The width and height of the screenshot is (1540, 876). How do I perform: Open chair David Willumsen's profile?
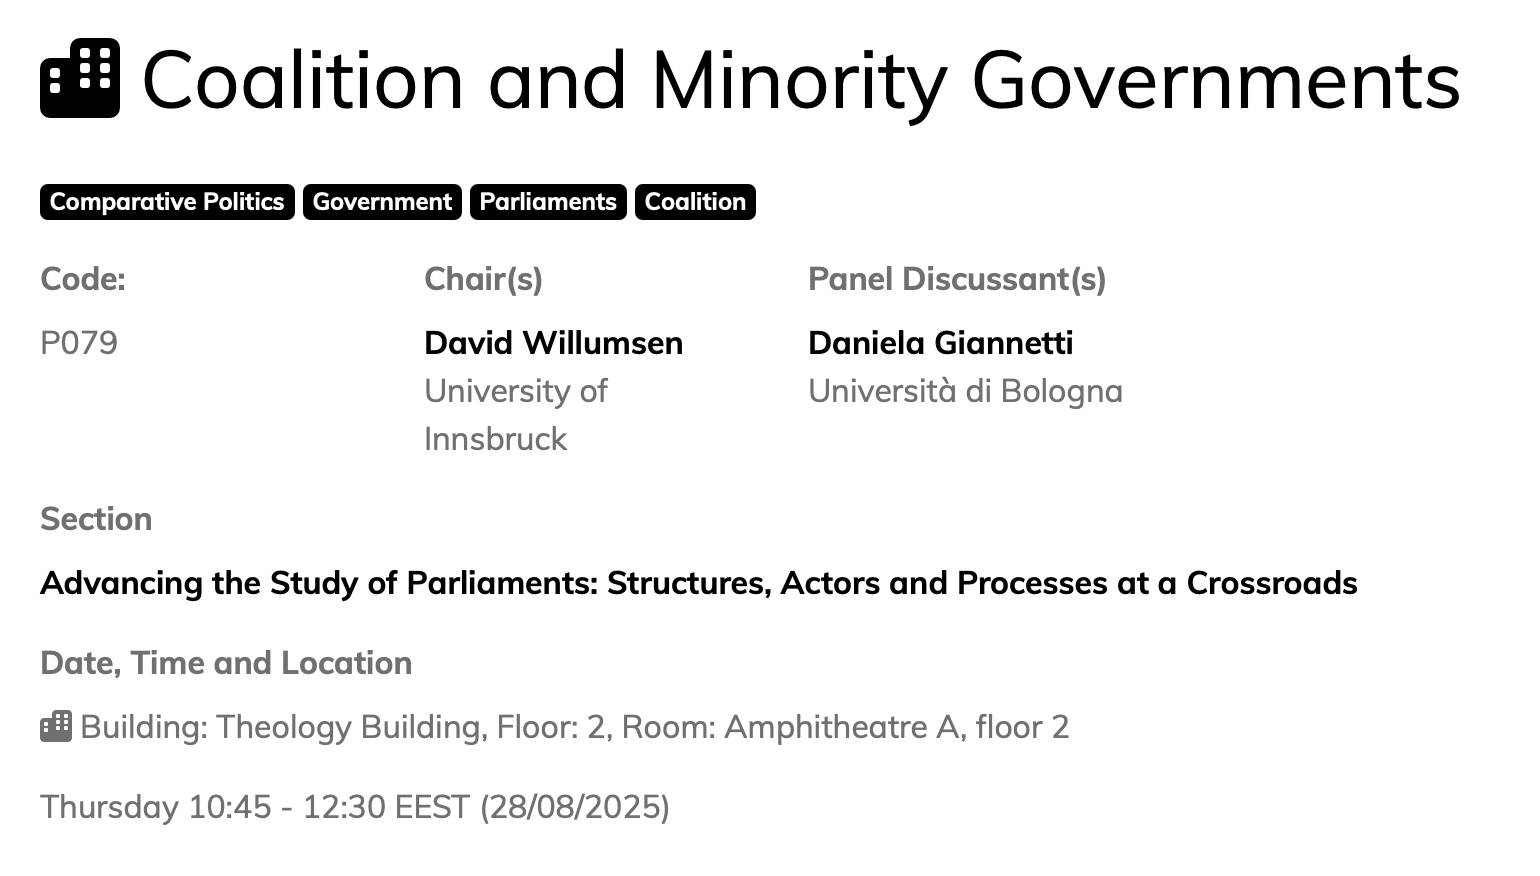(x=553, y=343)
